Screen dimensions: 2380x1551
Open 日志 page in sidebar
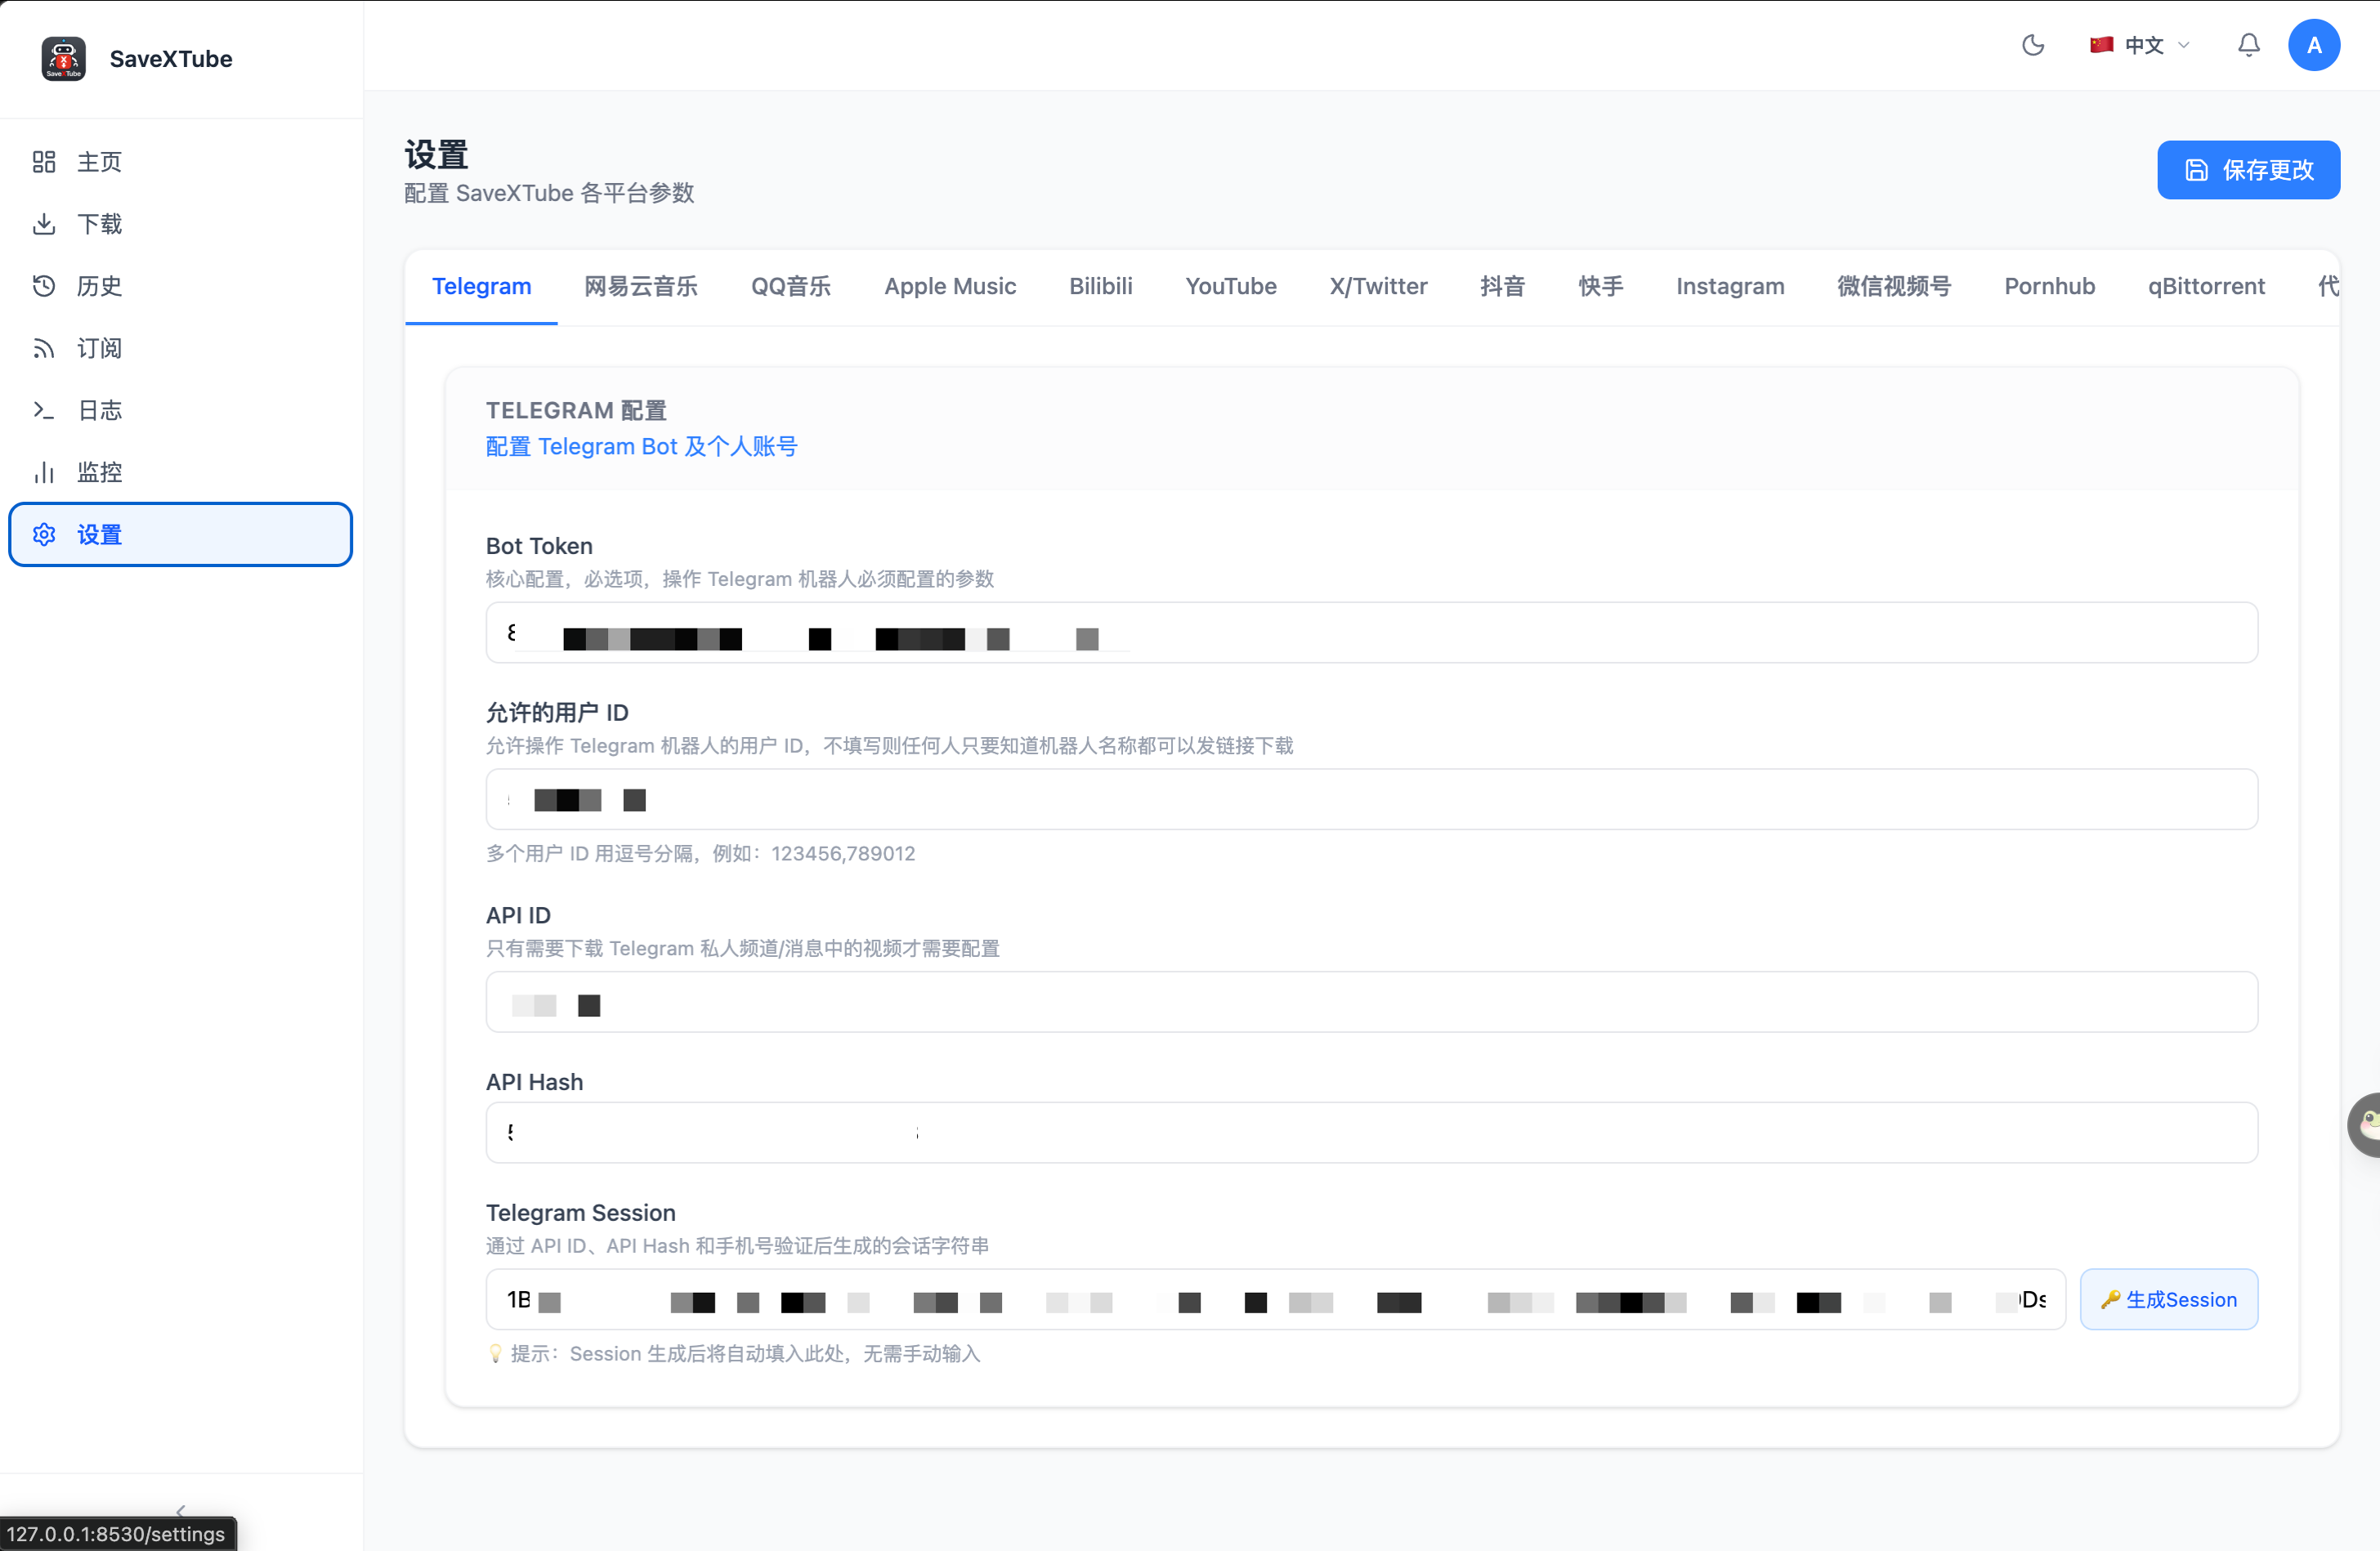coord(180,410)
